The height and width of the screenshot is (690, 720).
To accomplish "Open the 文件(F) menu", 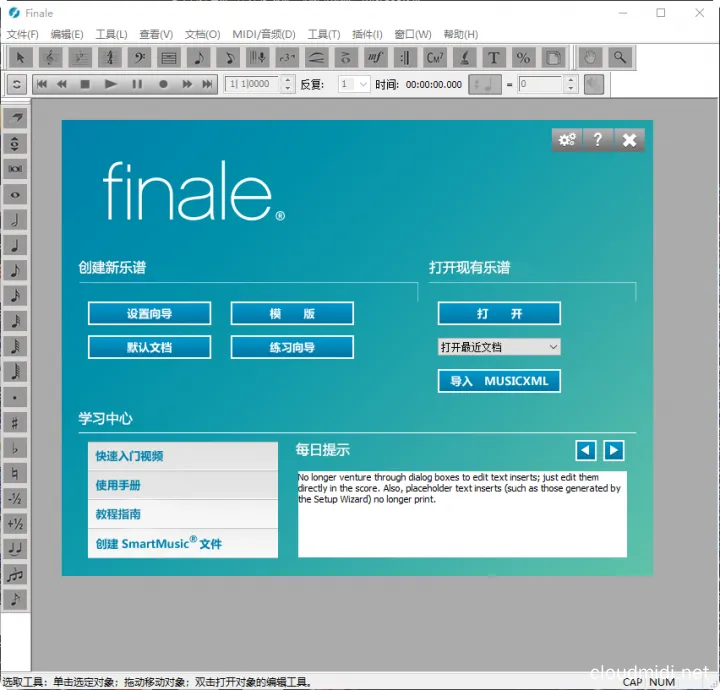I will pos(22,34).
